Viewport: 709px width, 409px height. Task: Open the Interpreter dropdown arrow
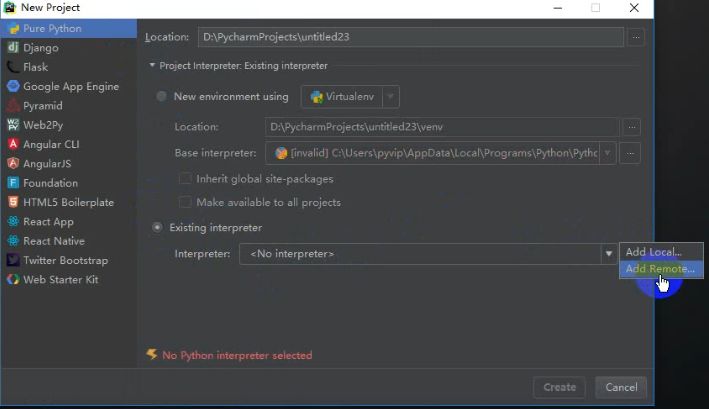[609, 254]
